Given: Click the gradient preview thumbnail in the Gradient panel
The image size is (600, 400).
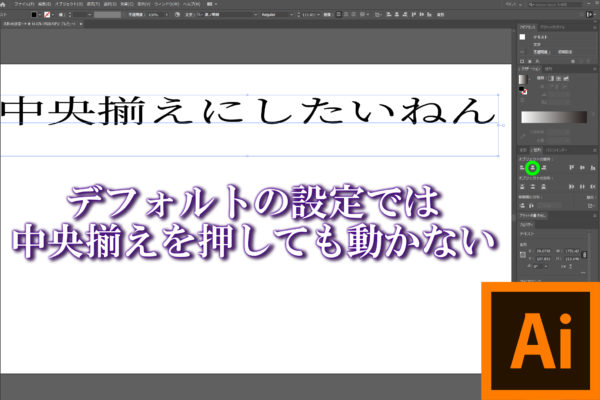Looking at the screenshot, I should coord(523,80).
